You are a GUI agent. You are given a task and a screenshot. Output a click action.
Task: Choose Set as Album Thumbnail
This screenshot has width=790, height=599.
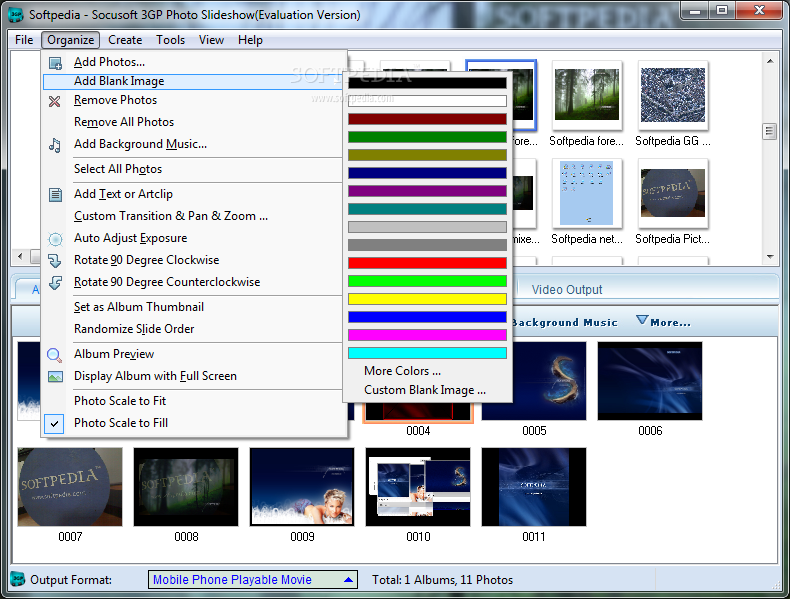click(x=139, y=307)
